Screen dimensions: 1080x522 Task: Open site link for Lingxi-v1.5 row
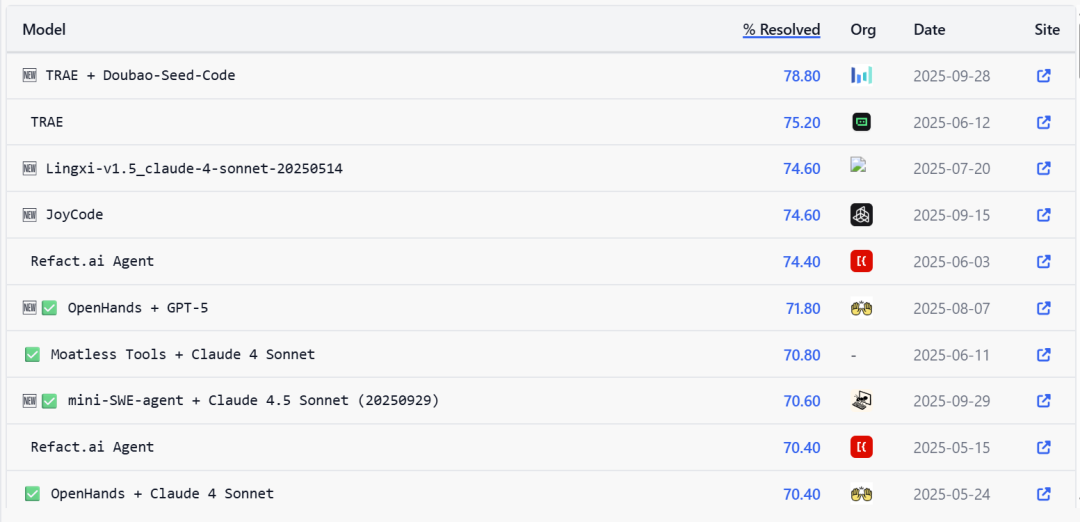coord(1043,169)
